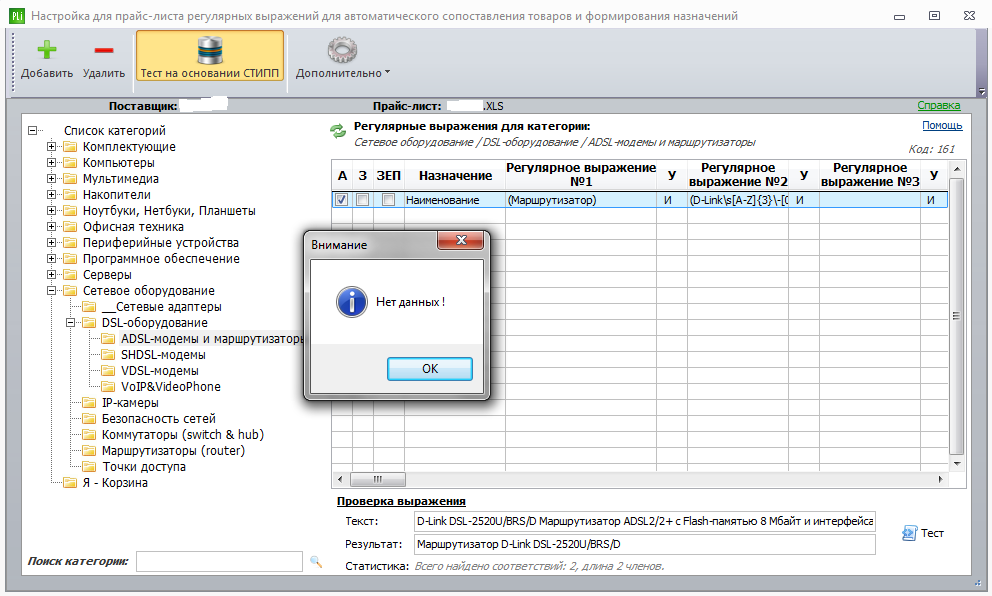992x596 pixels.
Task: Click the green refresh arrows icon
Action: coord(338,131)
